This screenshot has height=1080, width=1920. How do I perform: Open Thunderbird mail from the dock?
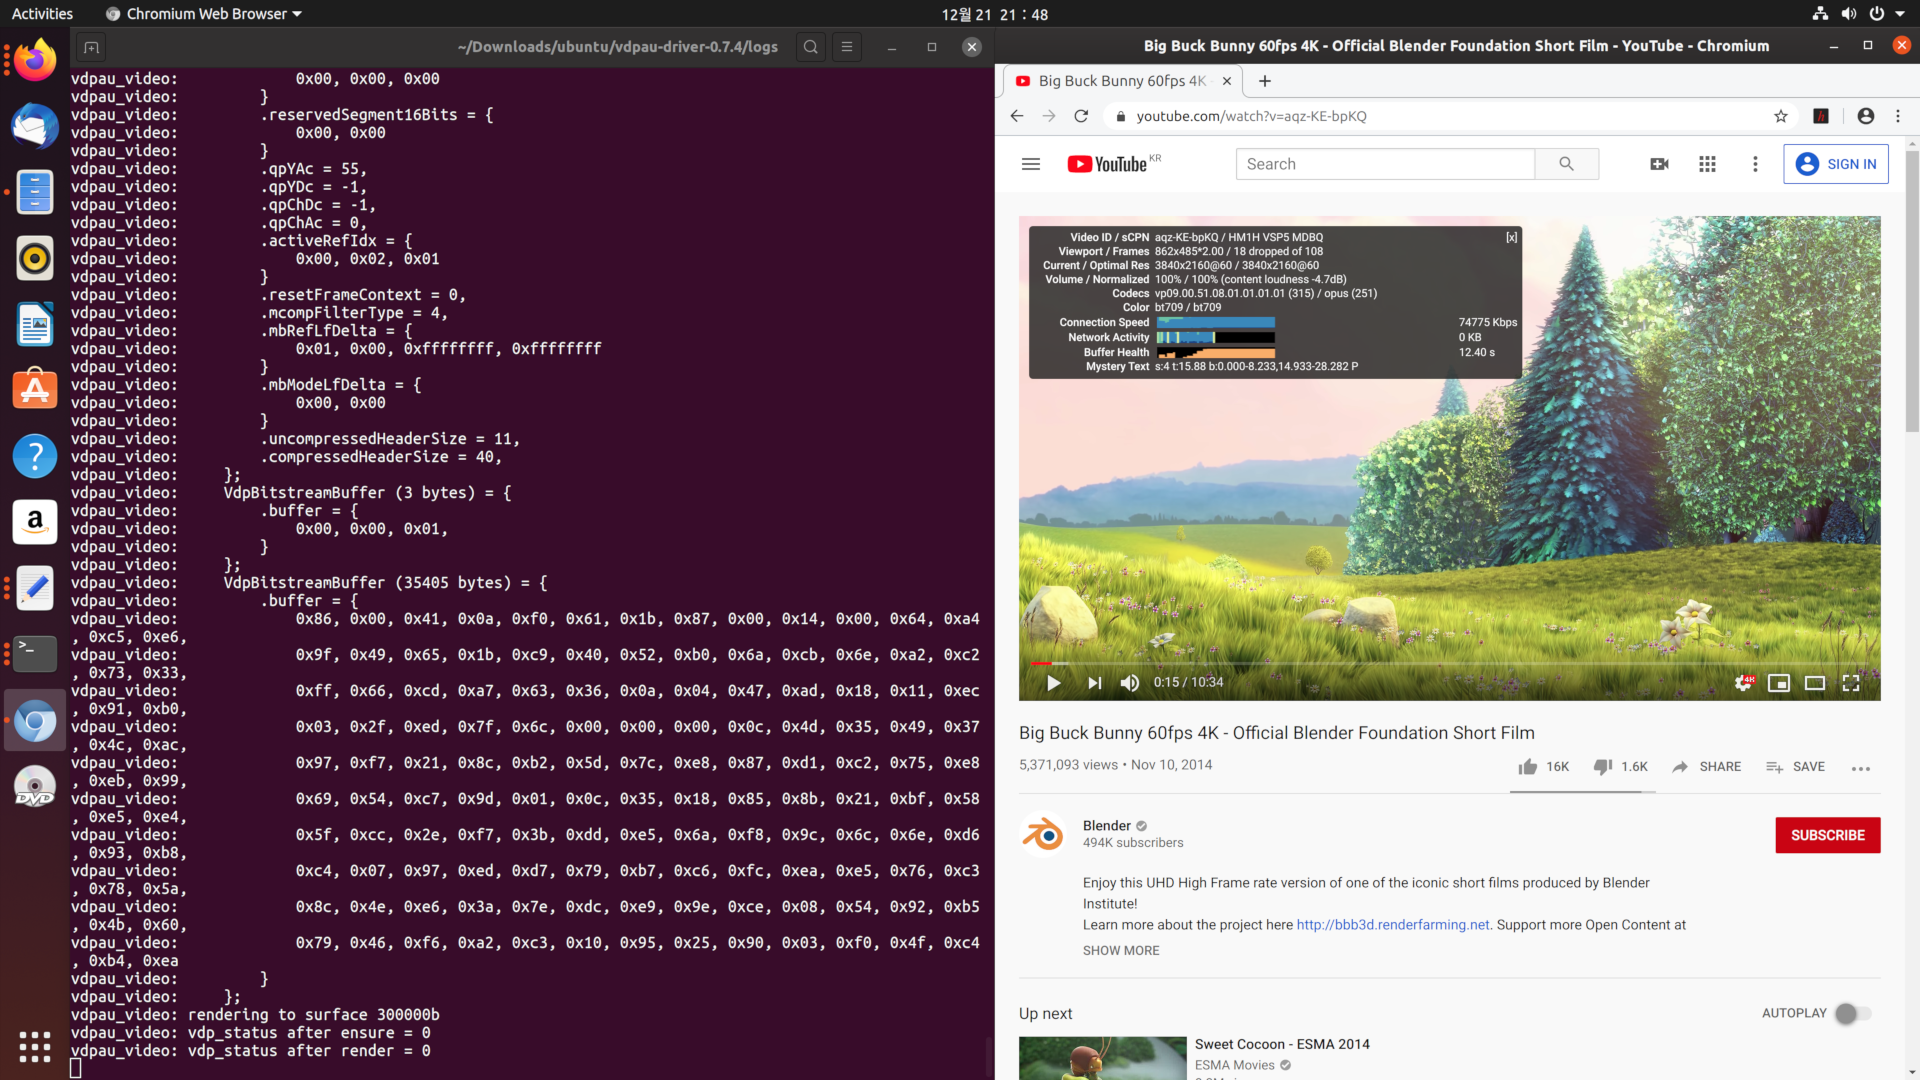point(35,127)
